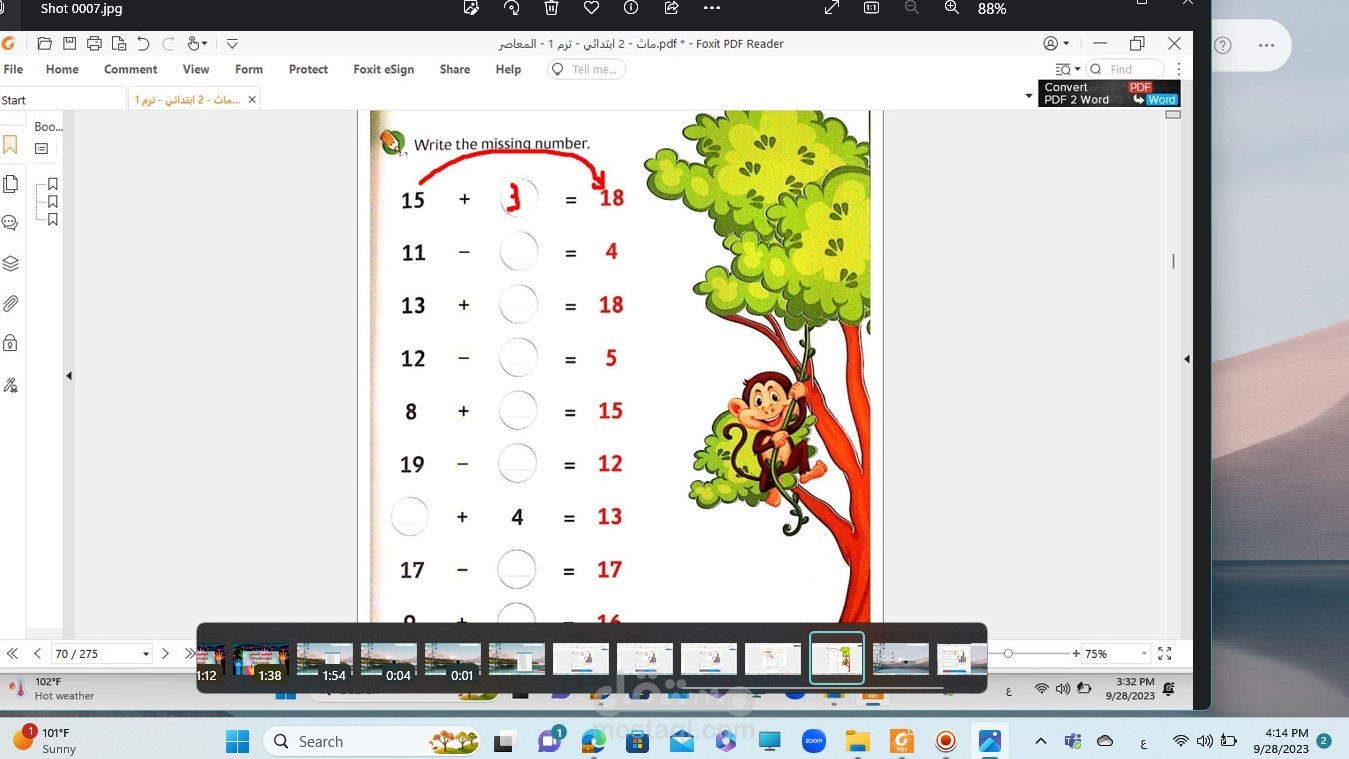Go to next page with right arrow
This screenshot has width=1349, height=759.
[166, 653]
